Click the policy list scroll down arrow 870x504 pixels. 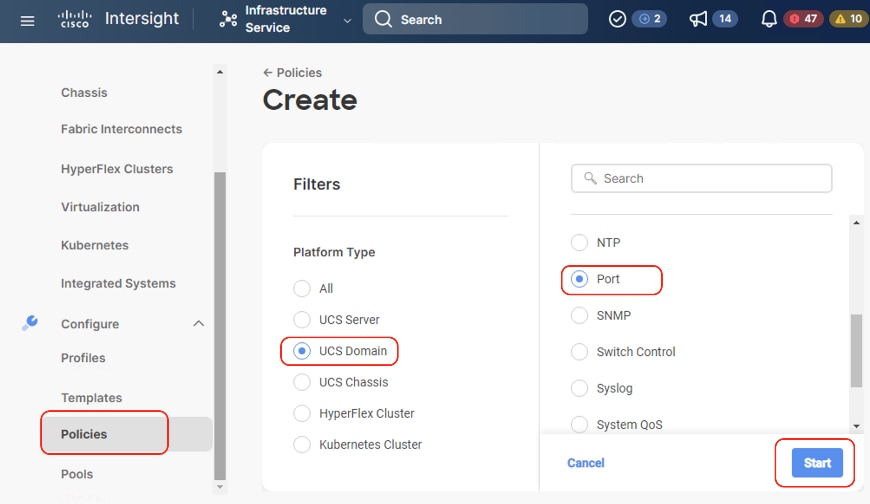click(857, 426)
